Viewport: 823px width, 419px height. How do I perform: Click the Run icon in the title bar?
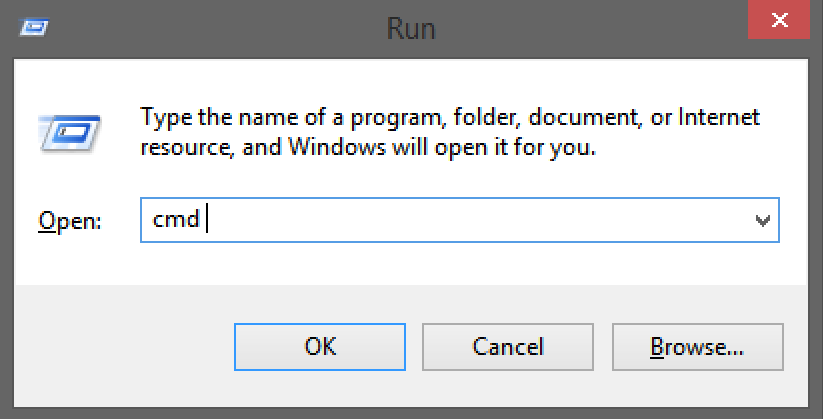pos(34,27)
